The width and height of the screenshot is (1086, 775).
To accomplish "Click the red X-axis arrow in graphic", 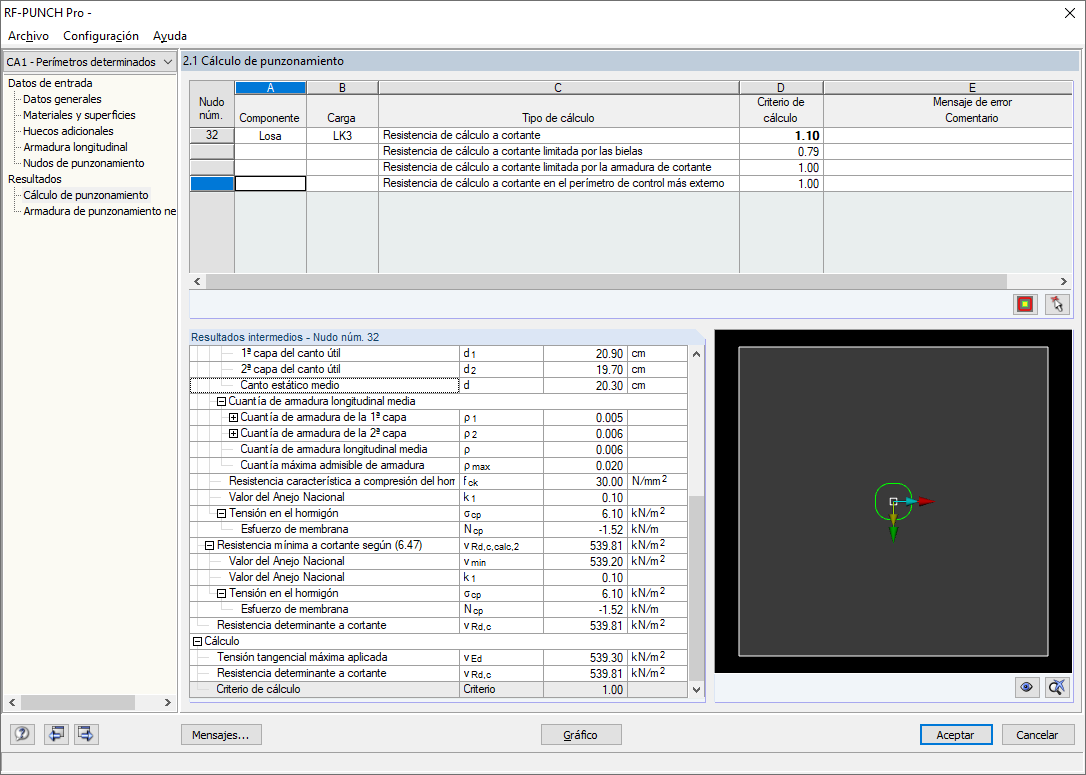I will pyautogui.click(x=927, y=501).
